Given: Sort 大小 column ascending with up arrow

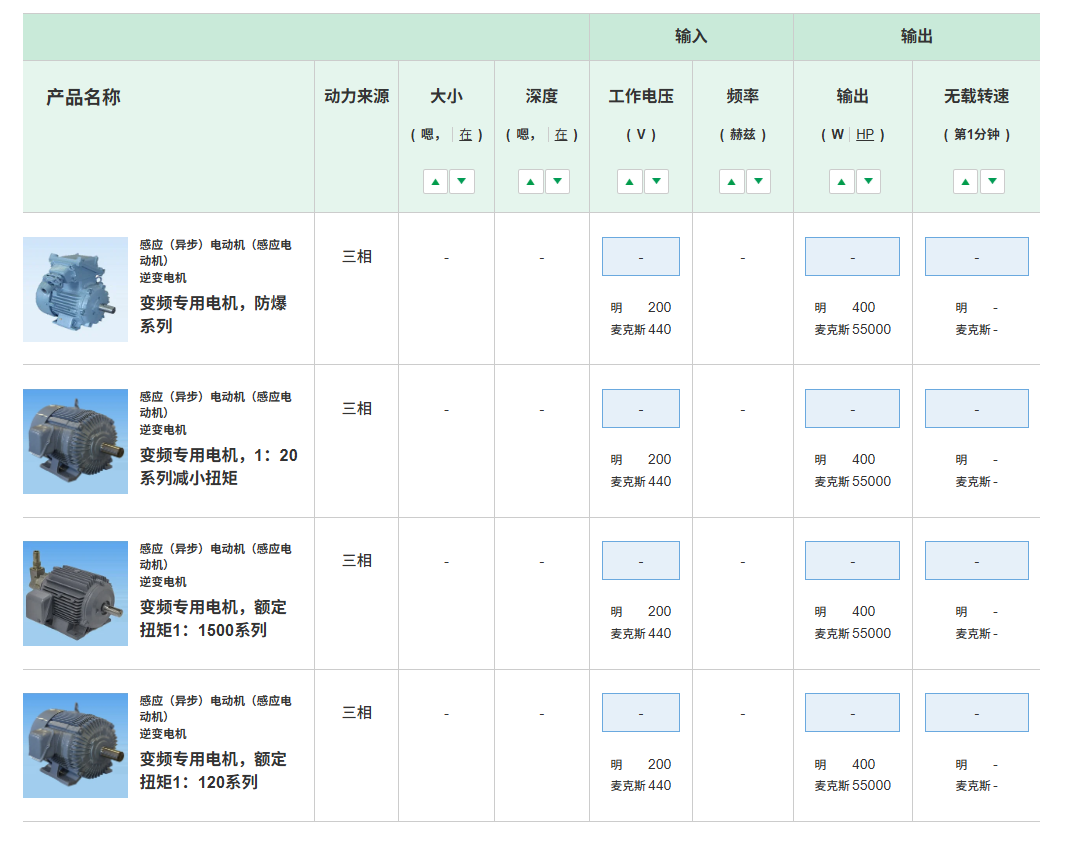Looking at the screenshot, I should (435, 181).
